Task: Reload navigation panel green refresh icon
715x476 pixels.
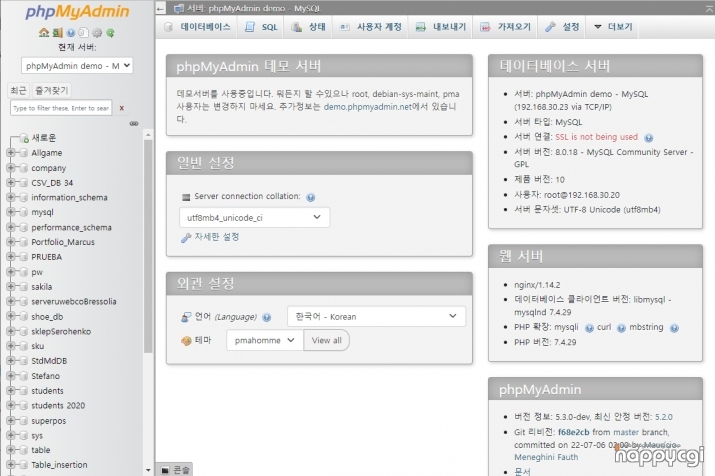Action: pyautogui.click(x=110, y=33)
